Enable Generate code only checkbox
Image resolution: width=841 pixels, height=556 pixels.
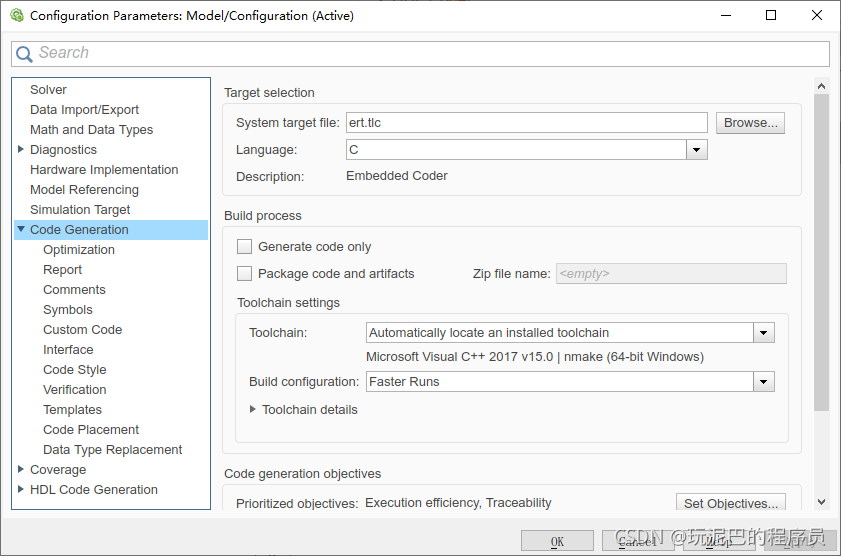(x=245, y=247)
